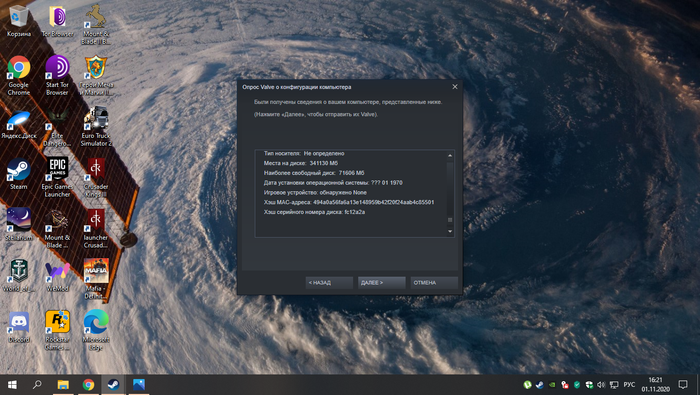Screen dimensions: 700x395
Task: Cancel survey with ОТМЕНА button
Action: tap(434, 283)
